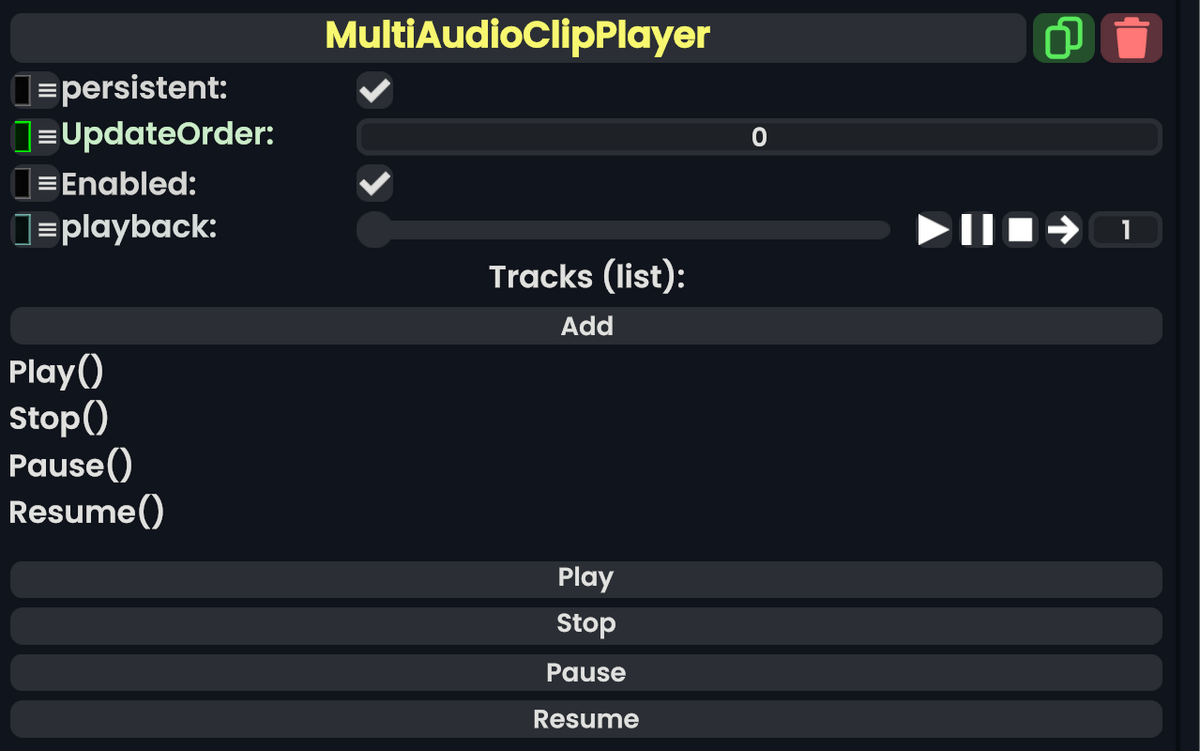Viewport: 1200px width, 751px height.
Task: Uncheck the persistent checkbox
Action: pyautogui.click(x=374, y=90)
